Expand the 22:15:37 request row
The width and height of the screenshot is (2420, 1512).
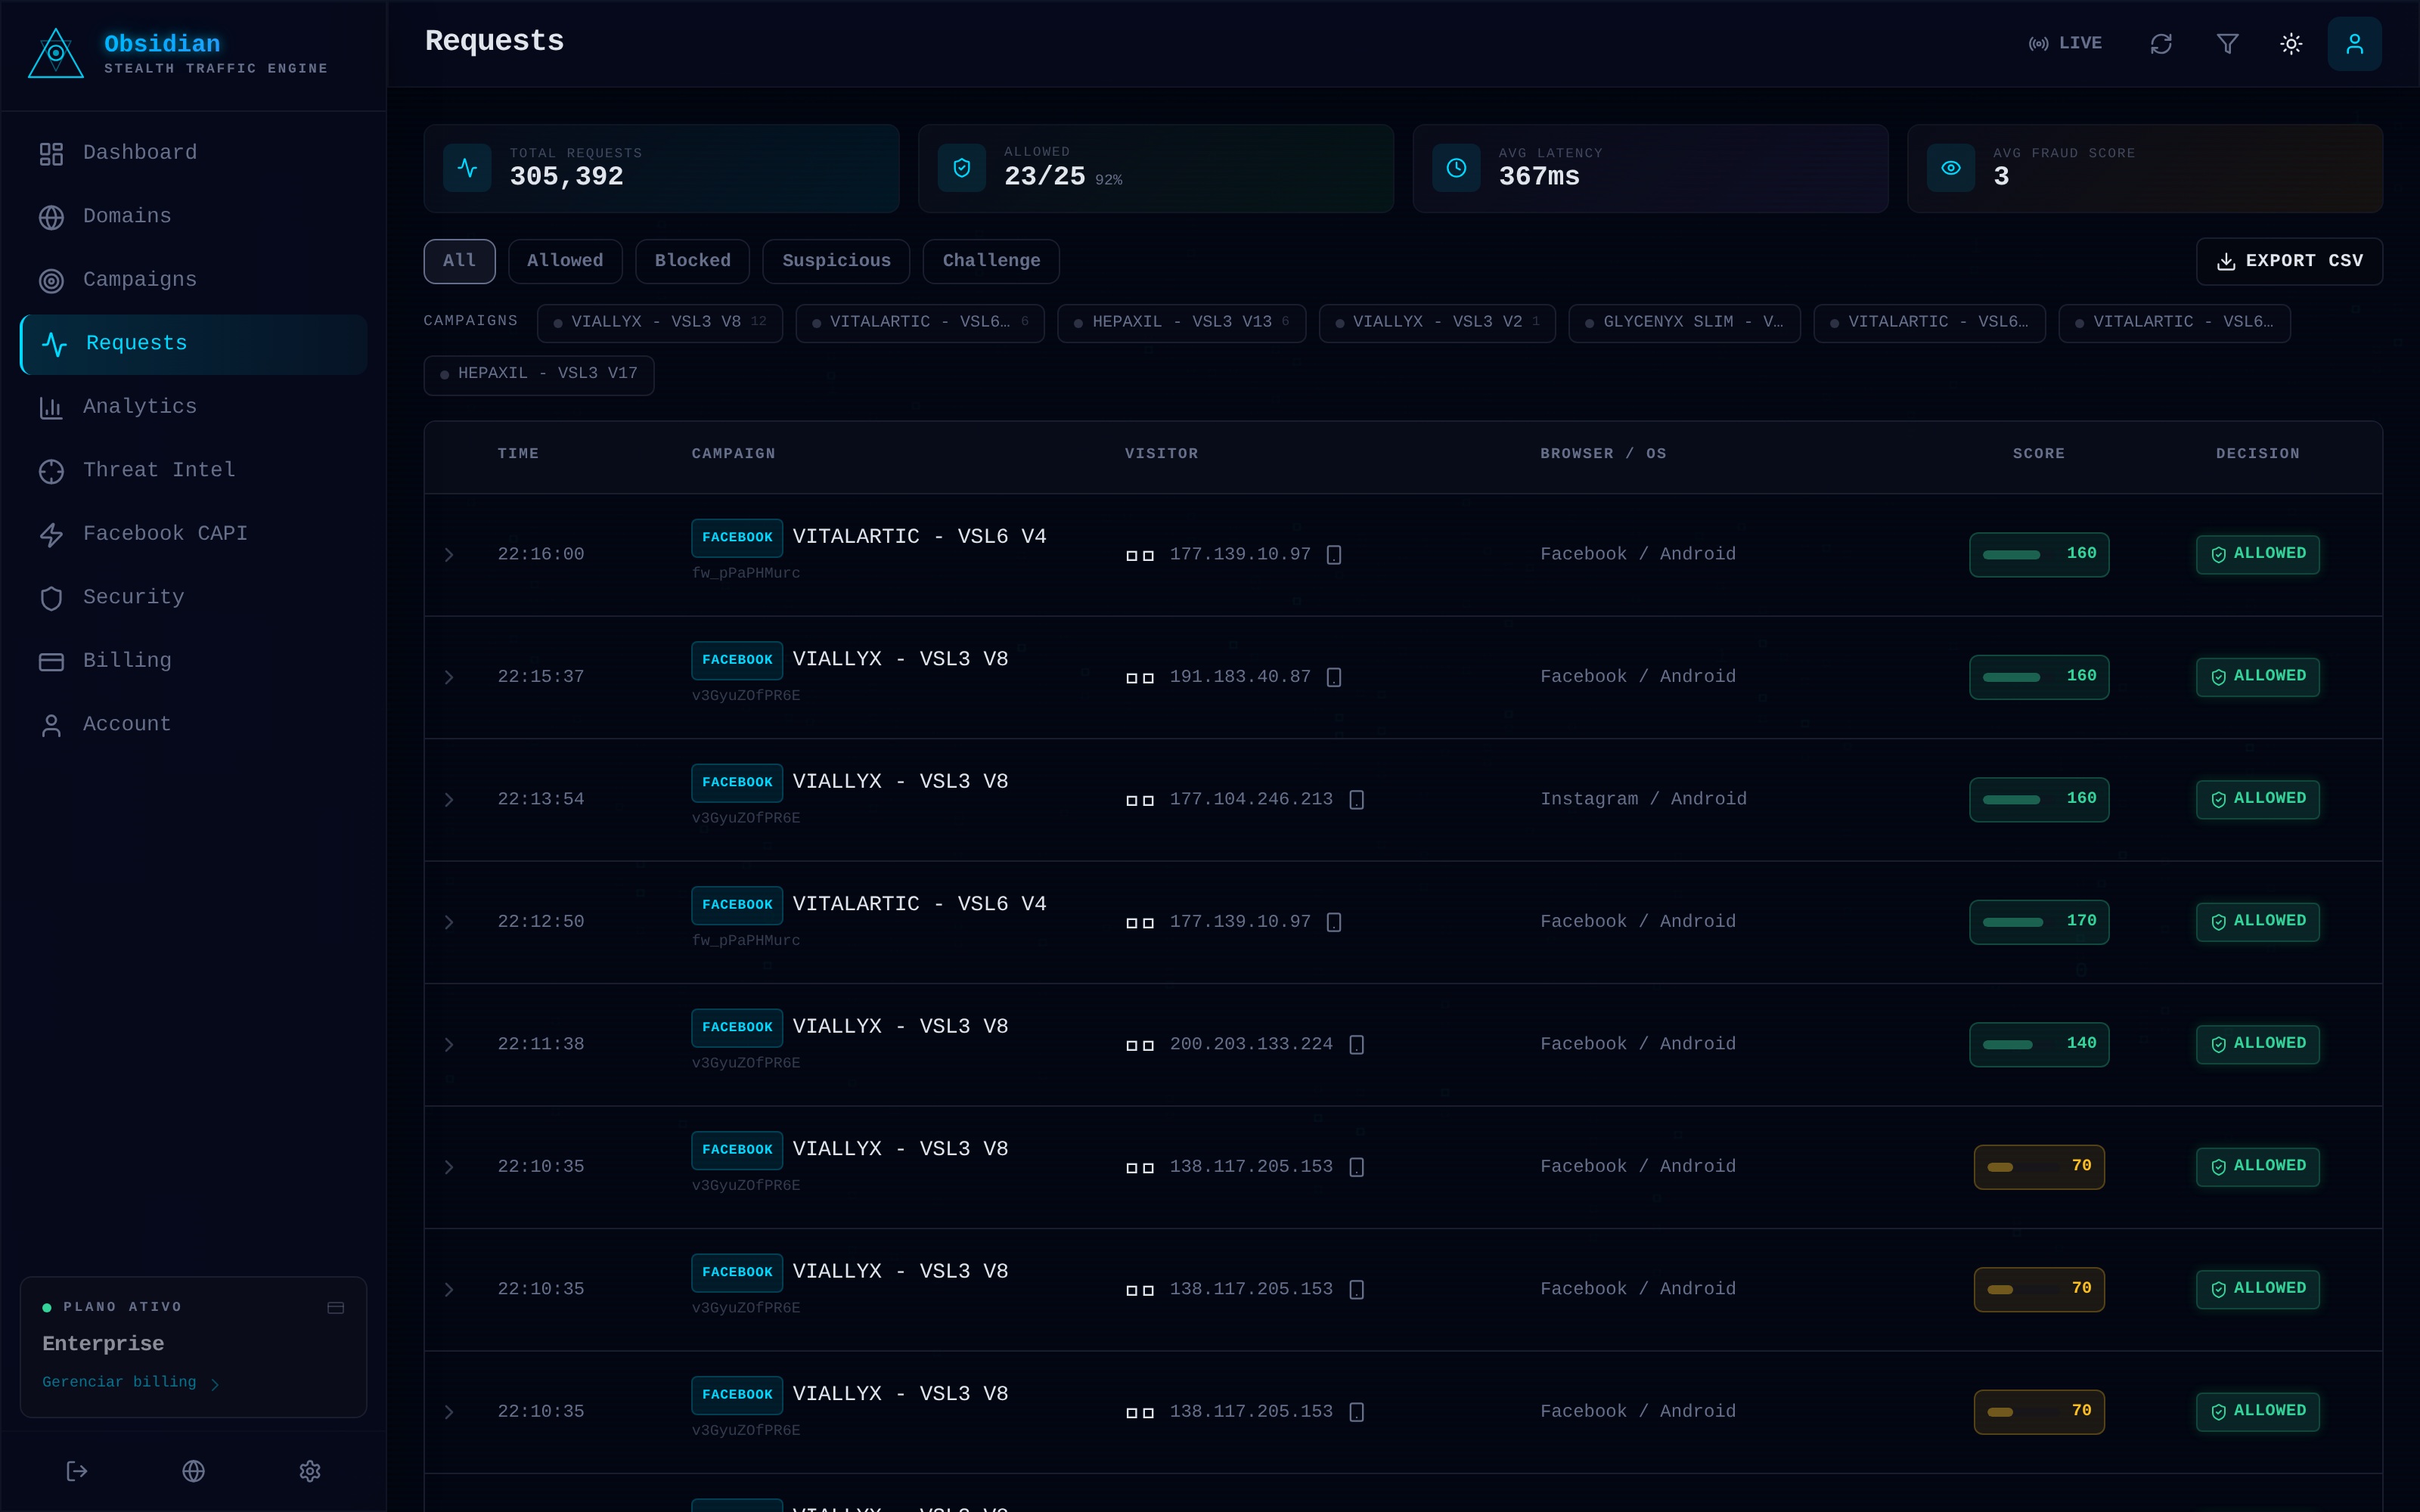tap(449, 678)
